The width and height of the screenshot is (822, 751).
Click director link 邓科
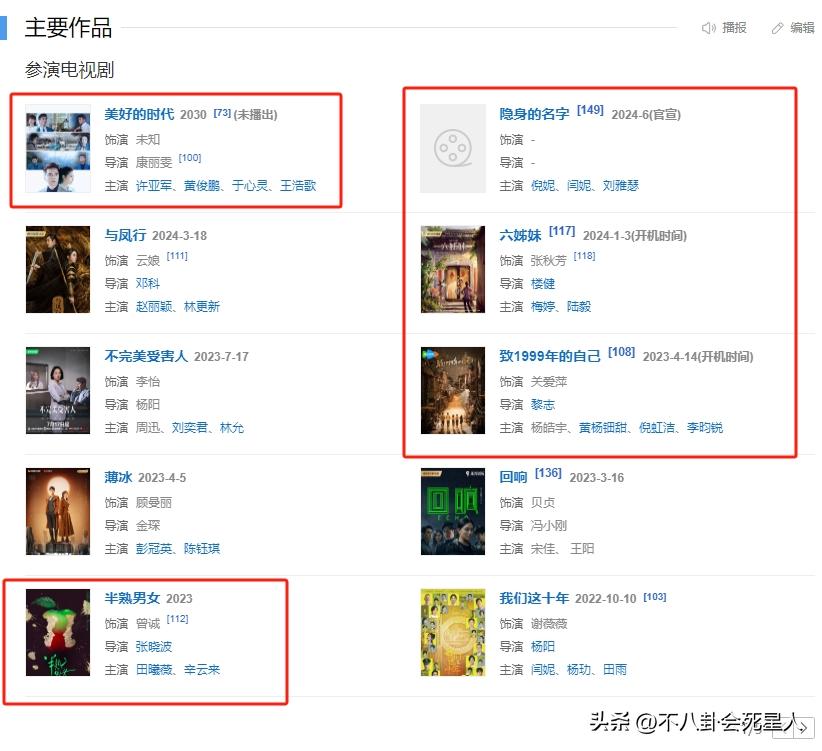coord(148,284)
